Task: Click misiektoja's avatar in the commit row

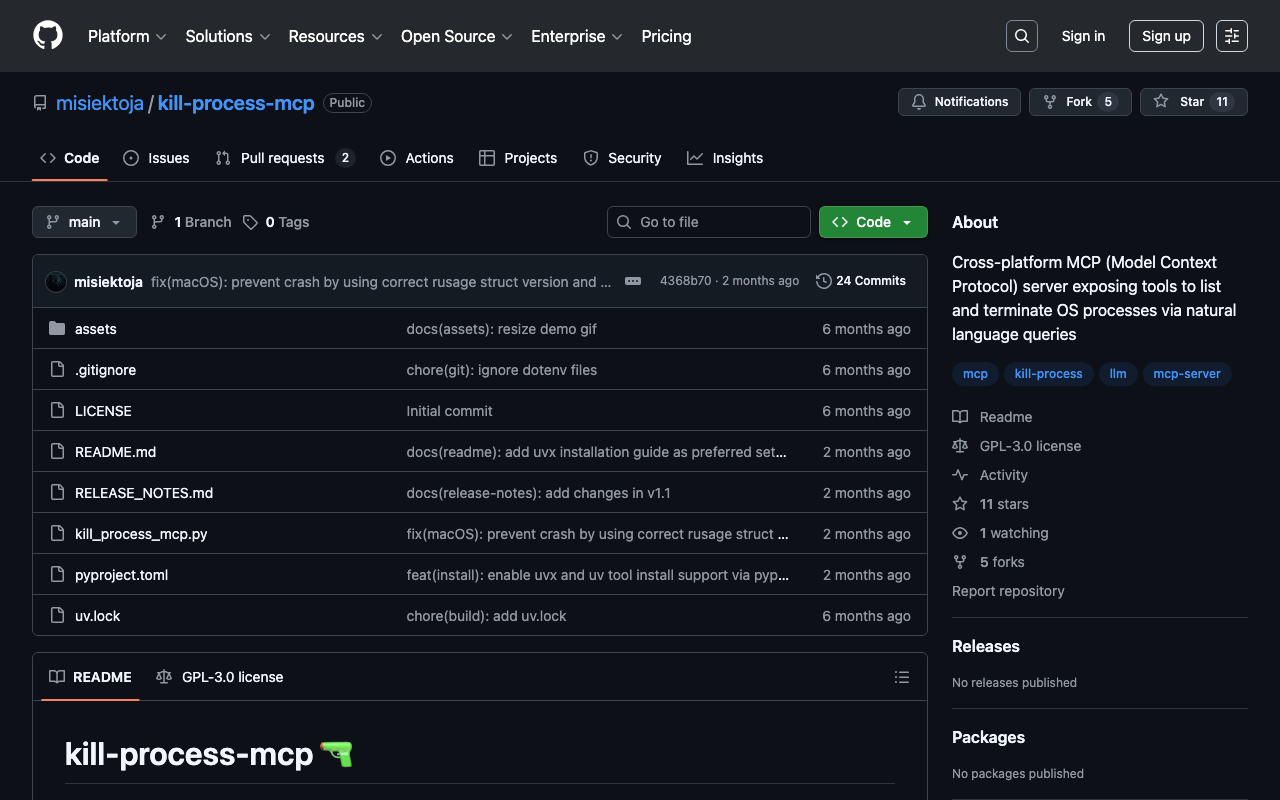Action: [x=56, y=282]
